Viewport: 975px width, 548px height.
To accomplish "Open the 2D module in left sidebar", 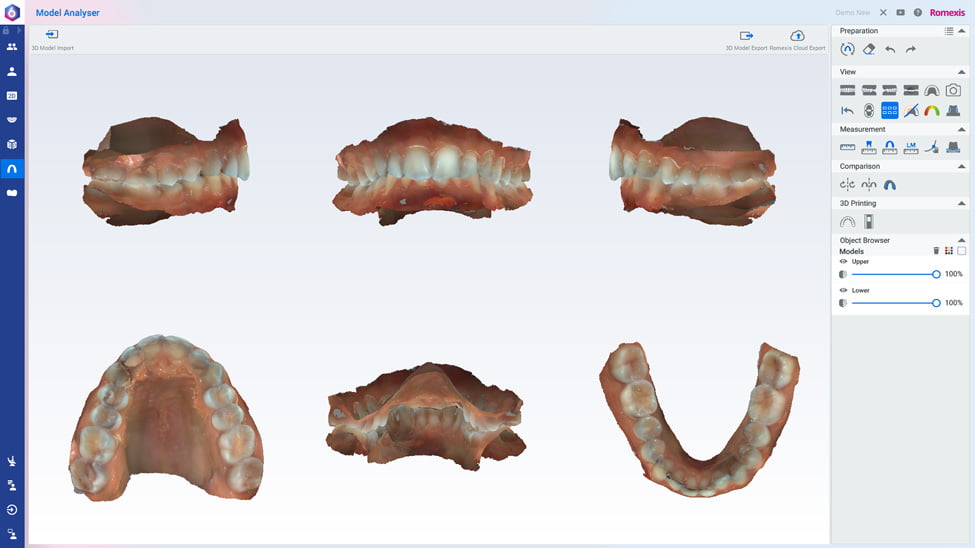I will (12, 96).
